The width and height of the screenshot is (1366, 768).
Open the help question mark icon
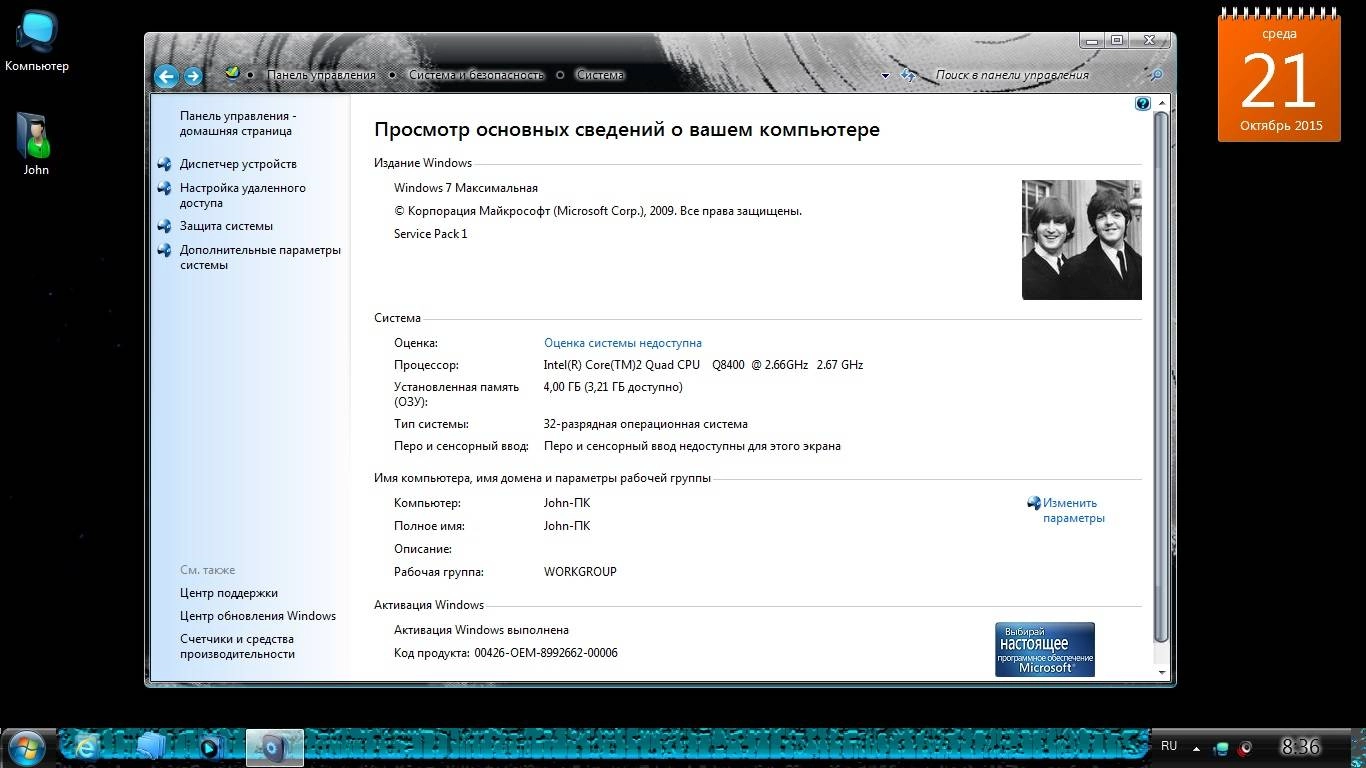1143,103
